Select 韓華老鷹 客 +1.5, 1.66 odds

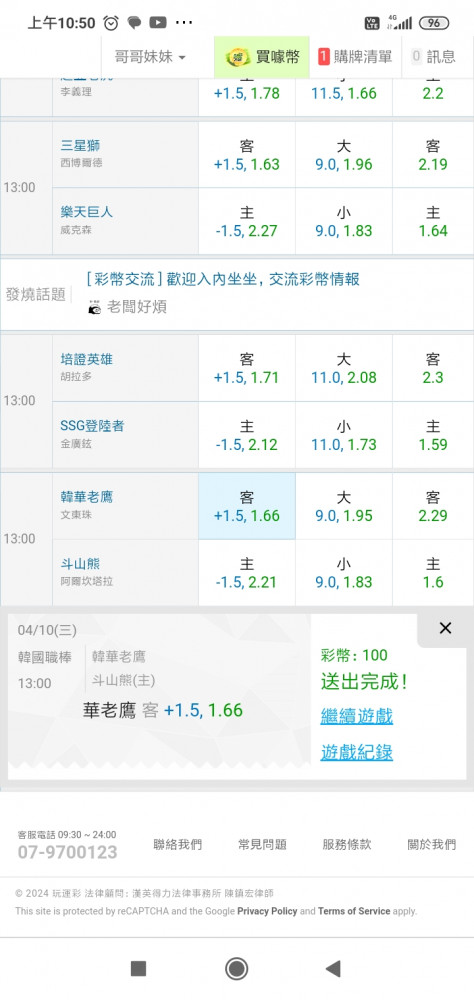click(247, 506)
